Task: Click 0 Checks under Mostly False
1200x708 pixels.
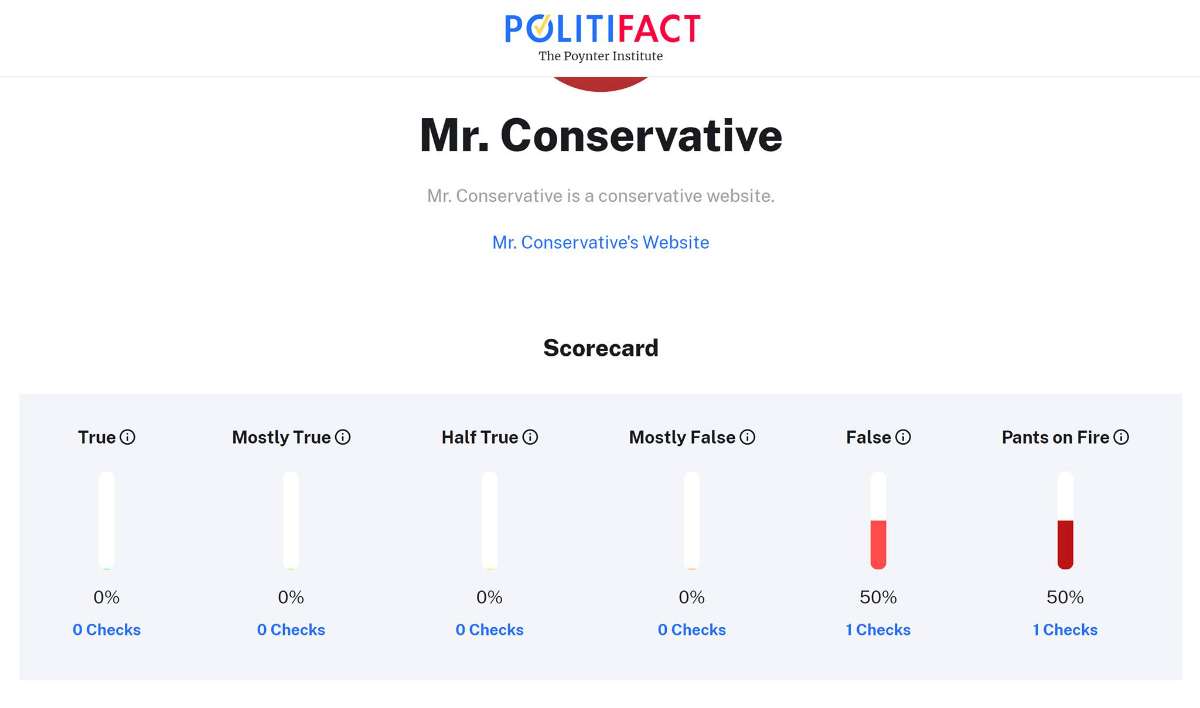Action: point(692,630)
